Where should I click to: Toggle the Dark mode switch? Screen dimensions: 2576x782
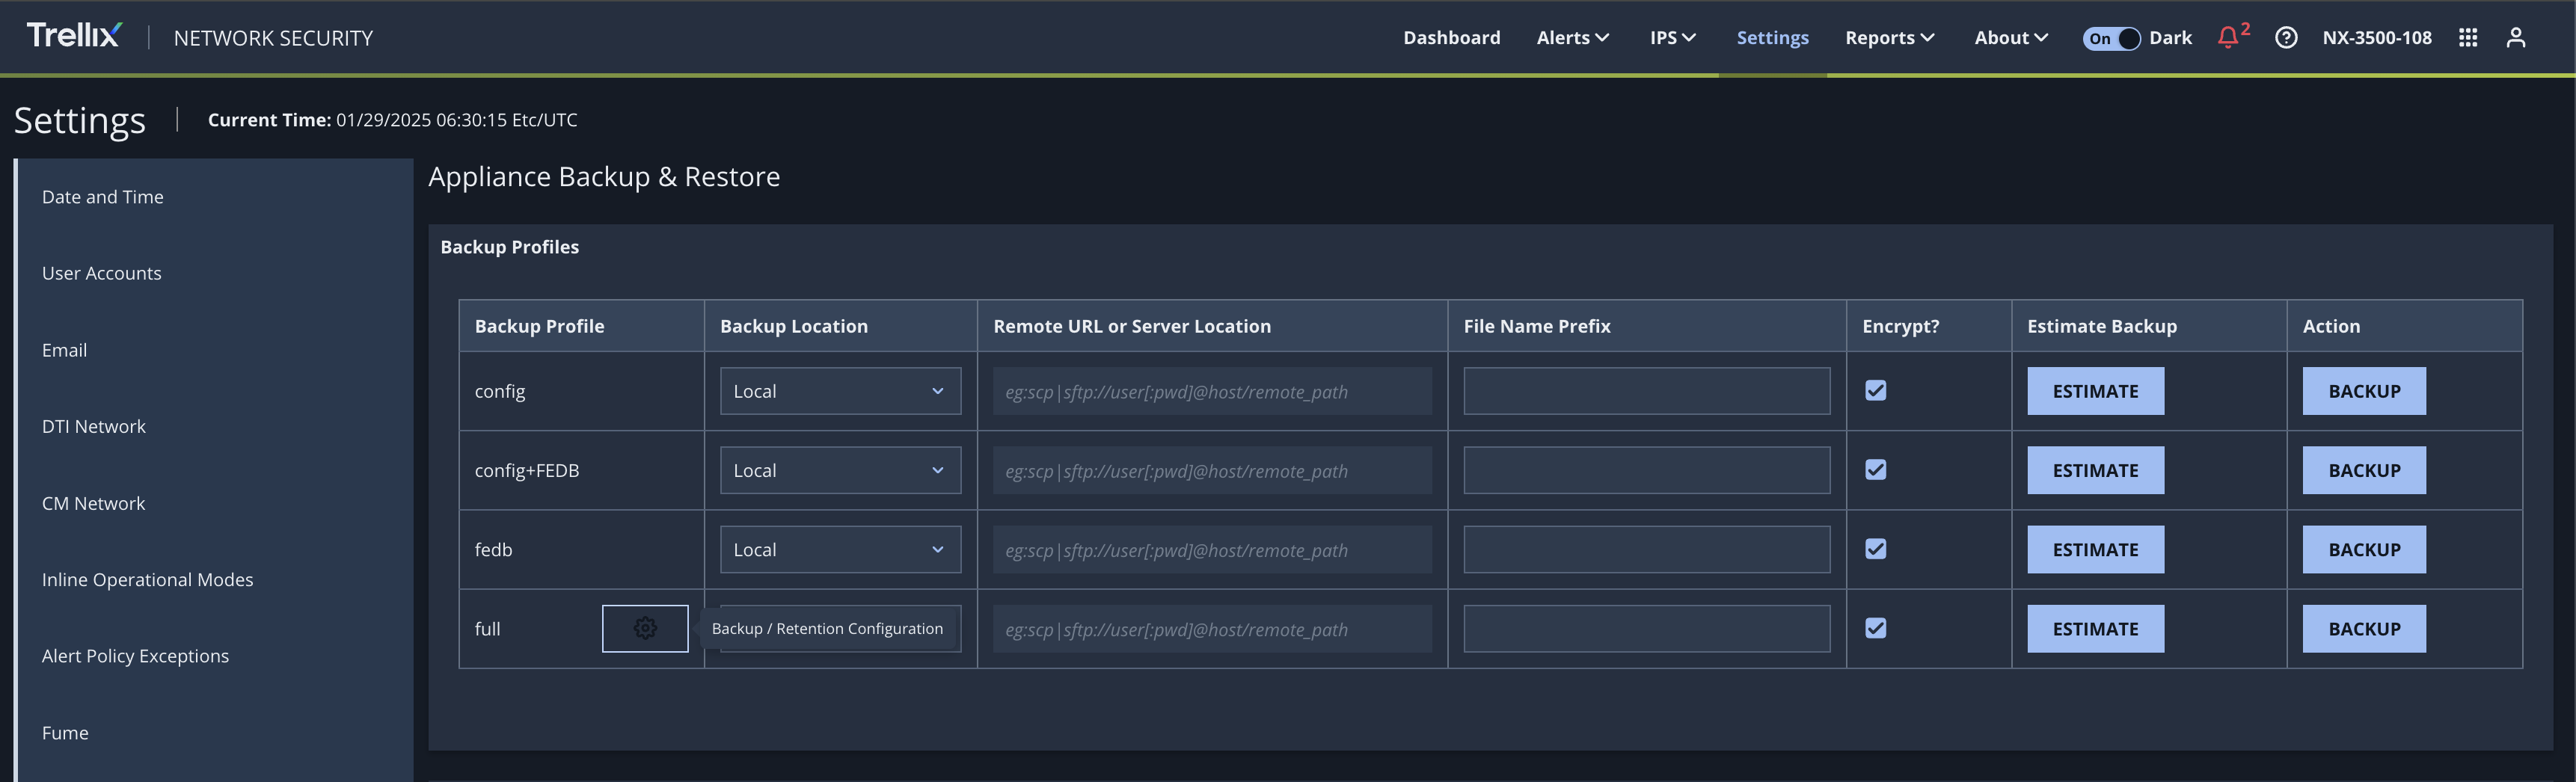tap(2111, 38)
